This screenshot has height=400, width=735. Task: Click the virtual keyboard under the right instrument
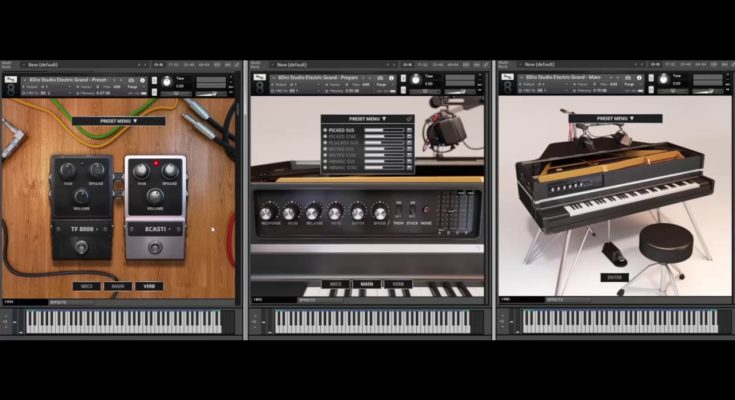pos(614,321)
